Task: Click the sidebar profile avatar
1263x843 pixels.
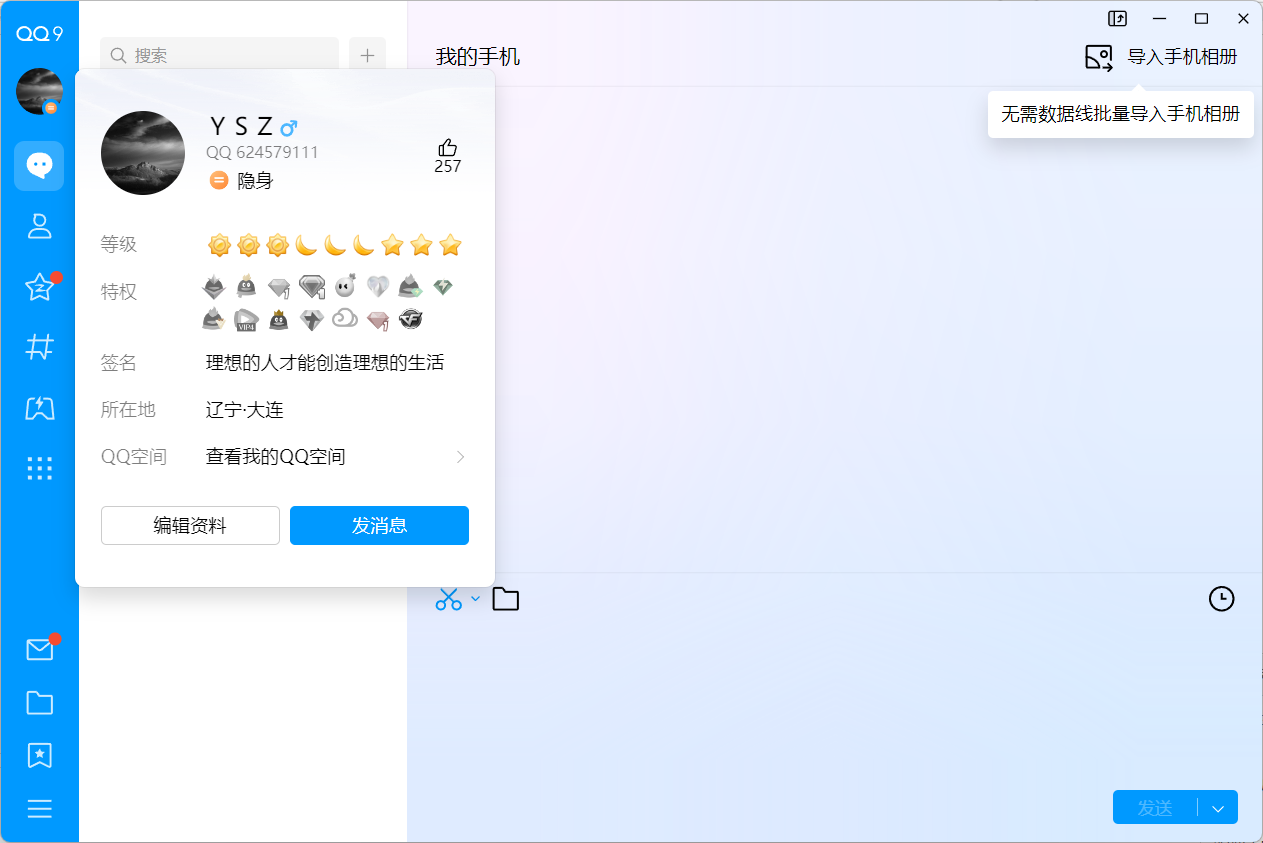Action: [x=39, y=91]
